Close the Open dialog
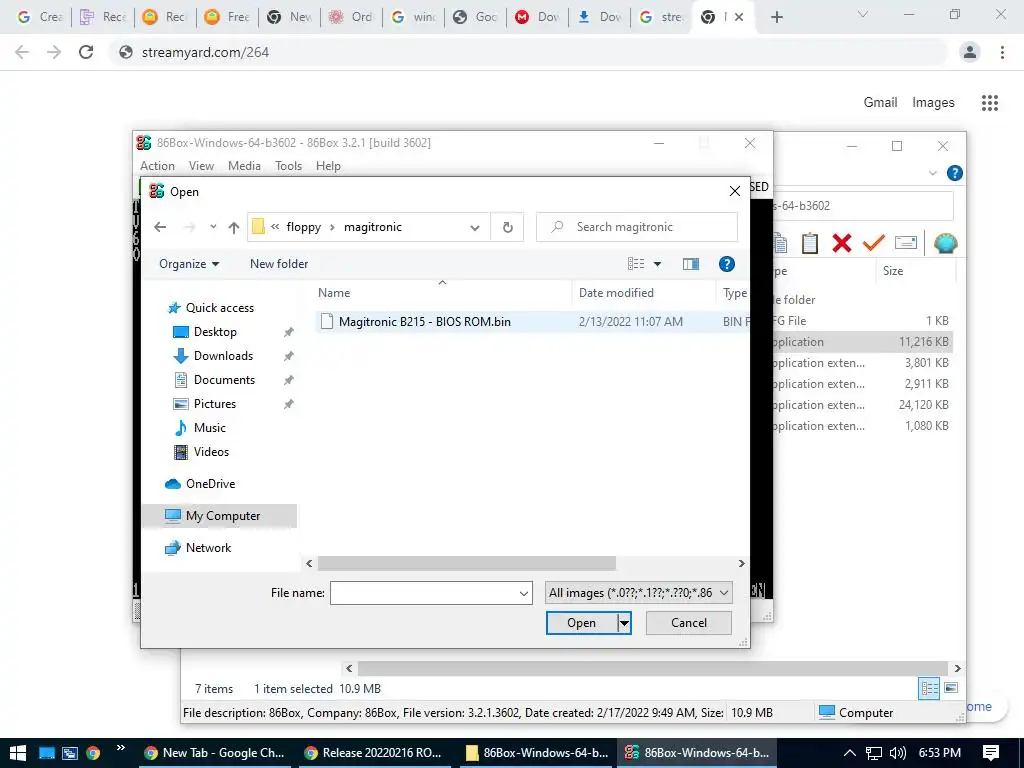 [x=735, y=191]
